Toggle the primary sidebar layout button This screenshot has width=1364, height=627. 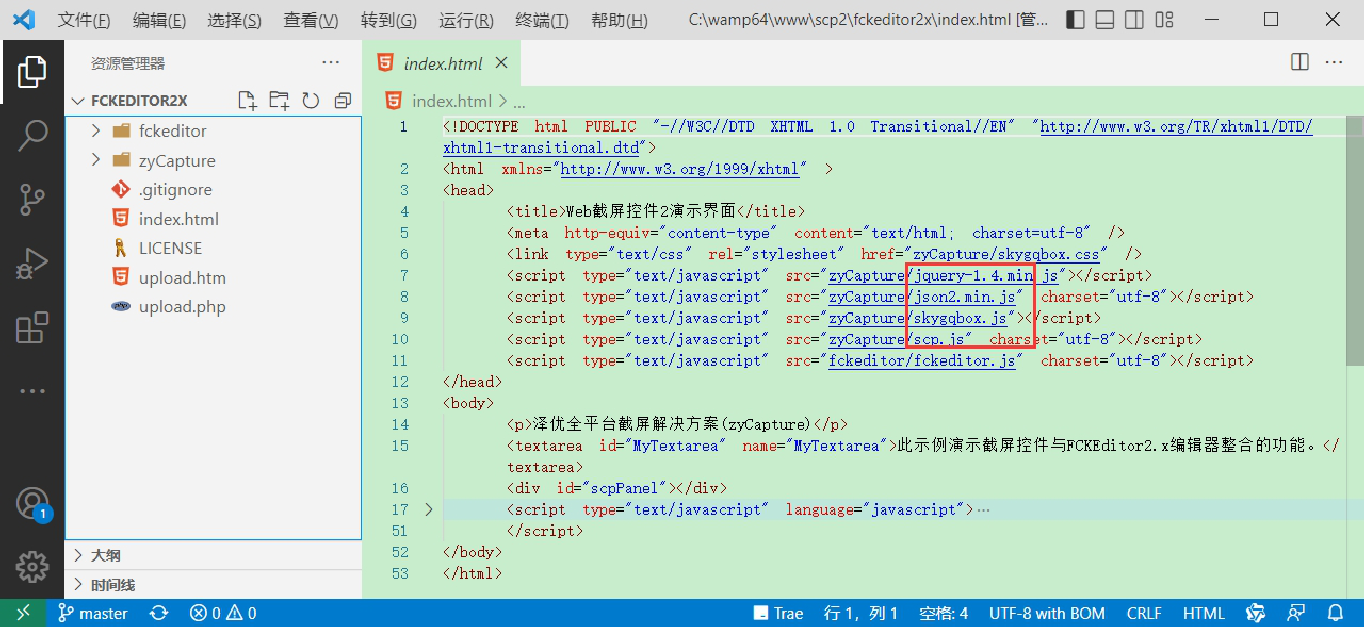[x=1075, y=20]
